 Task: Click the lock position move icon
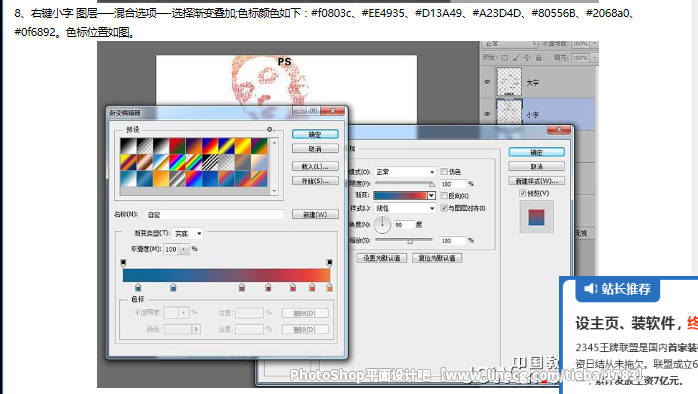pyautogui.click(x=527, y=58)
